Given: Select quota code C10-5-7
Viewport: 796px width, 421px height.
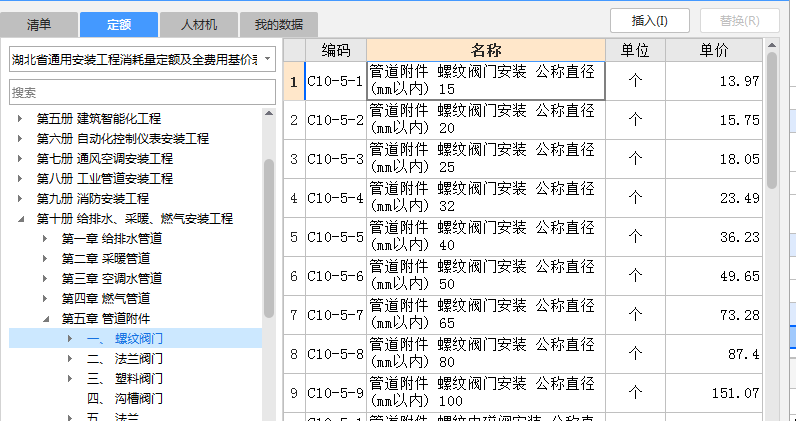Looking at the screenshot, I should pos(336,315).
